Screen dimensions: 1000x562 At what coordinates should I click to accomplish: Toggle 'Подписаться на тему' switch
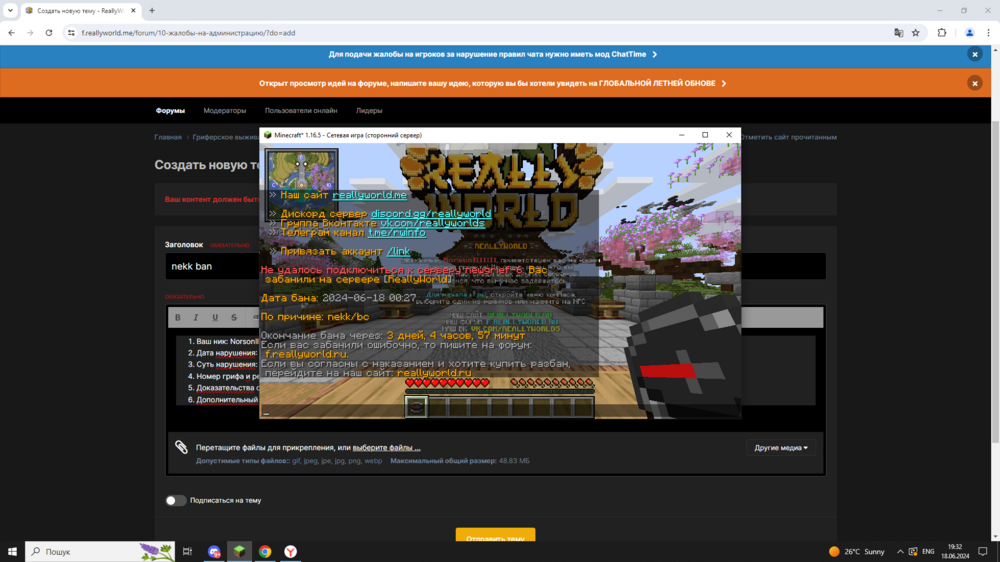coord(175,501)
